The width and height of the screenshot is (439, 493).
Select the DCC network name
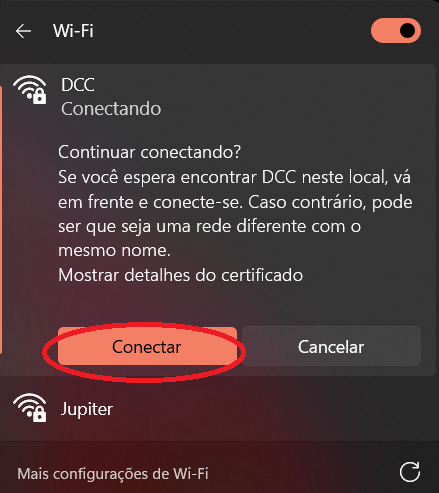78,85
